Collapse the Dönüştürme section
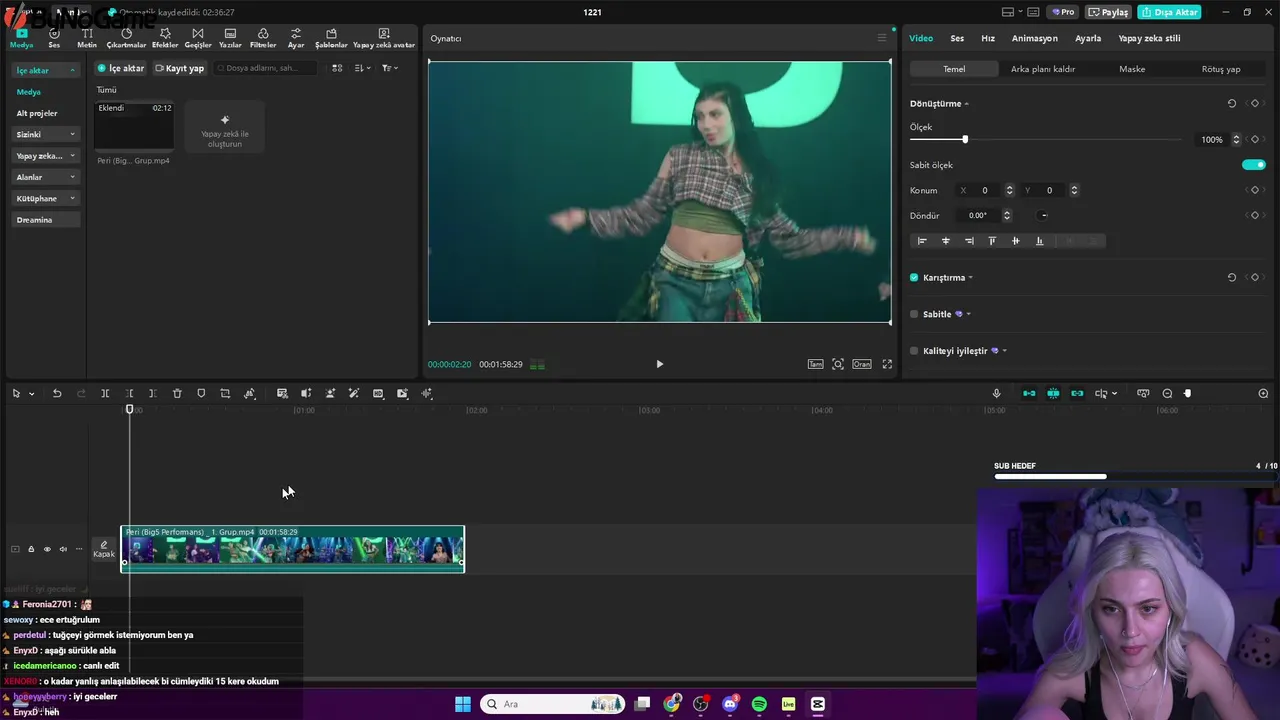 click(966, 104)
